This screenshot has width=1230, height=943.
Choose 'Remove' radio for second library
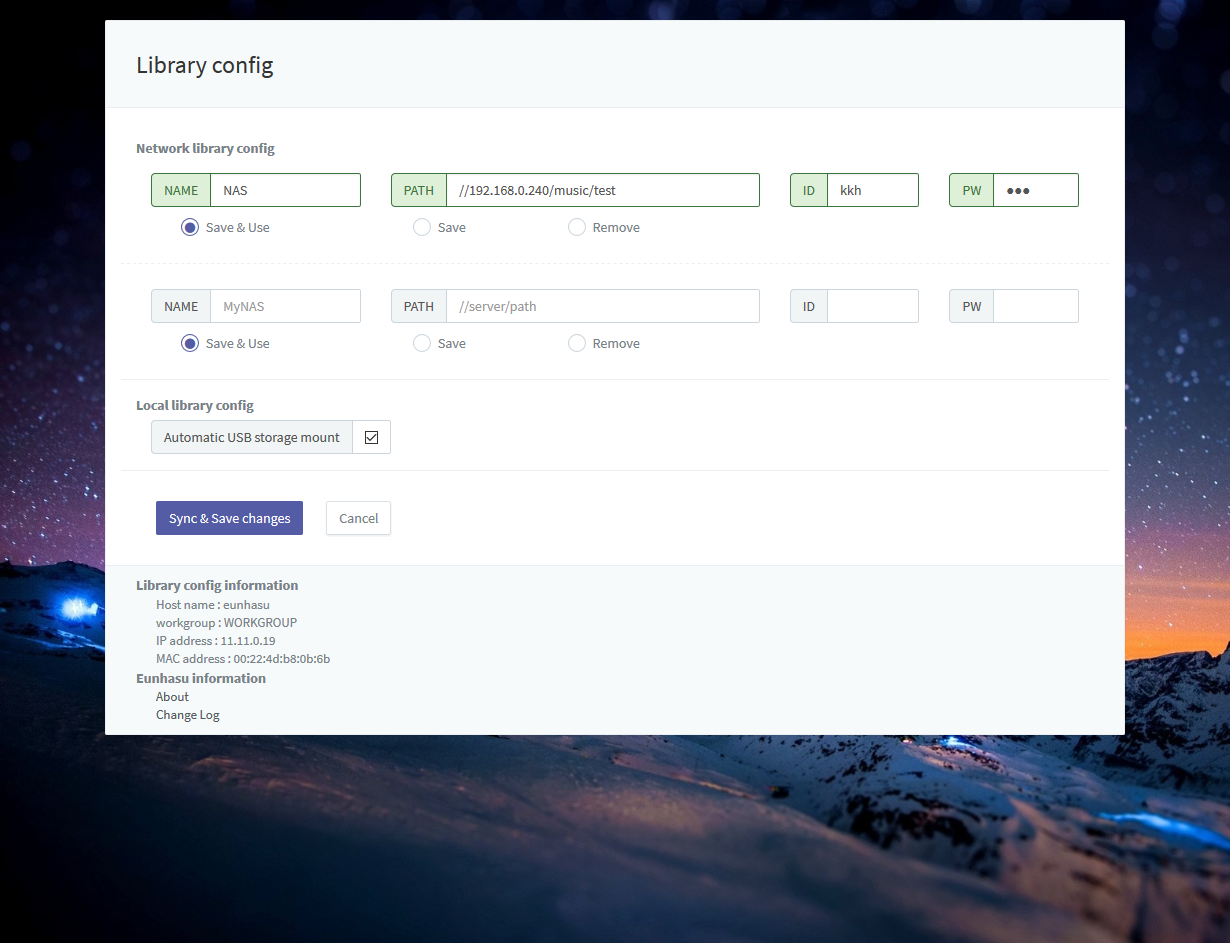tap(577, 343)
